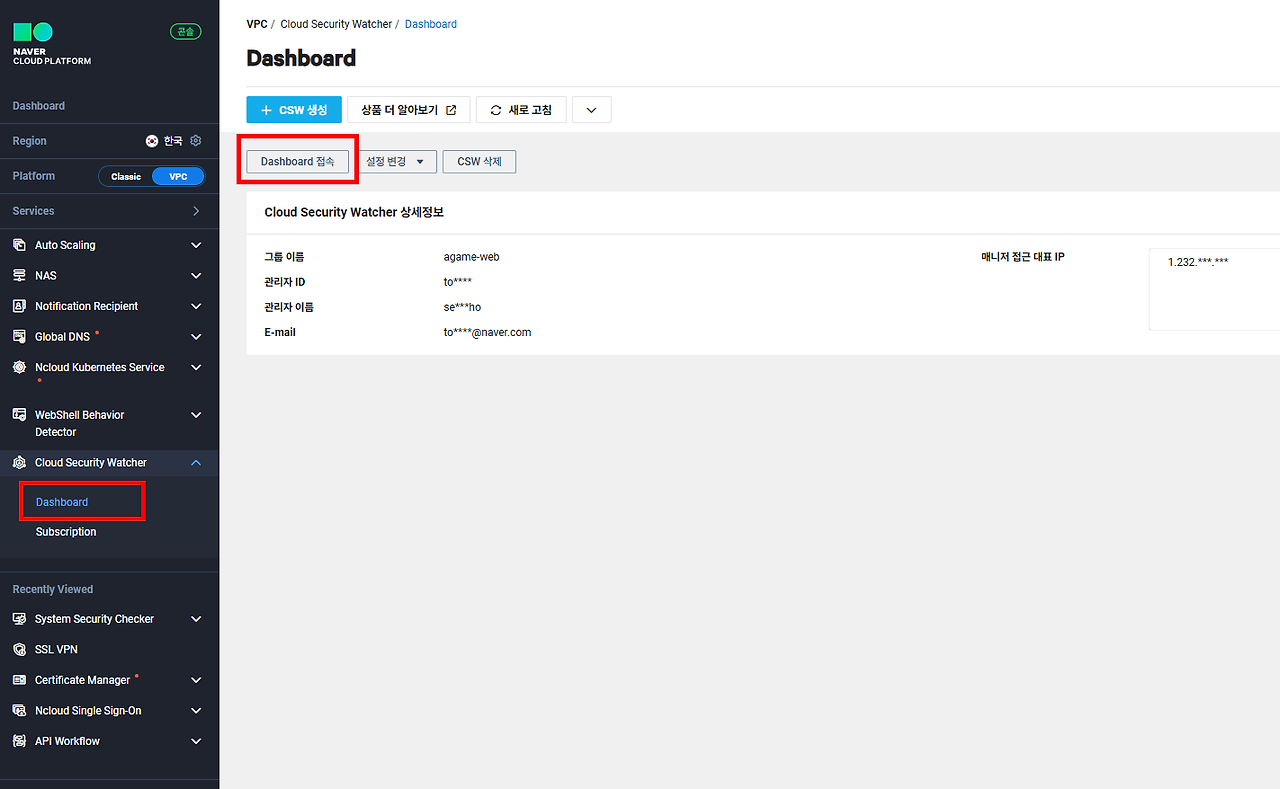The width and height of the screenshot is (1280, 789).
Task: Click the WebShell Behavior Detector icon
Action: click(x=19, y=415)
